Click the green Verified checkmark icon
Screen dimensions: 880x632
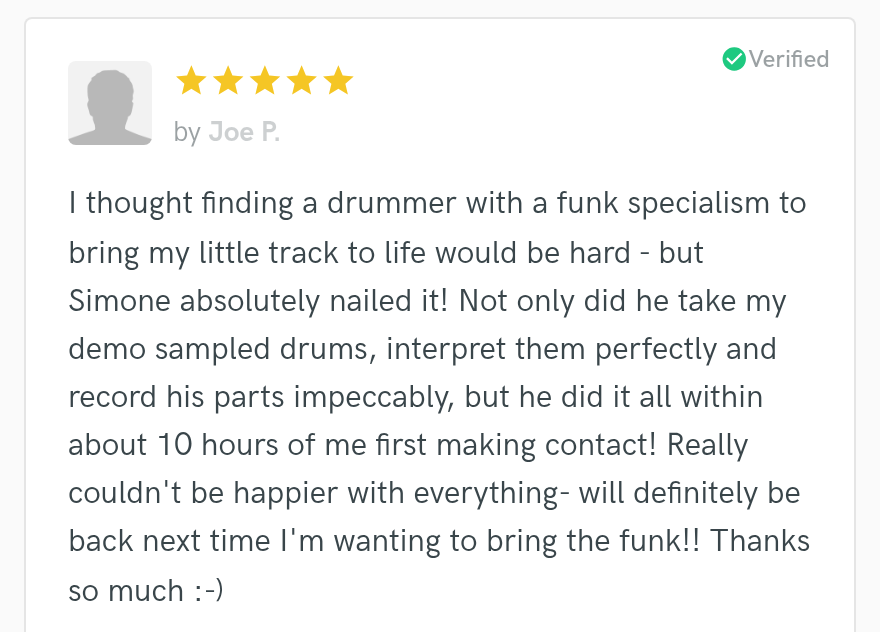pos(734,59)
